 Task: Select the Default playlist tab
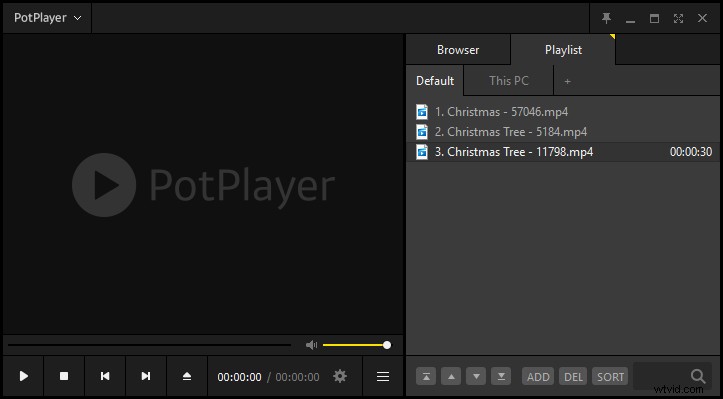tap(435, 81)
